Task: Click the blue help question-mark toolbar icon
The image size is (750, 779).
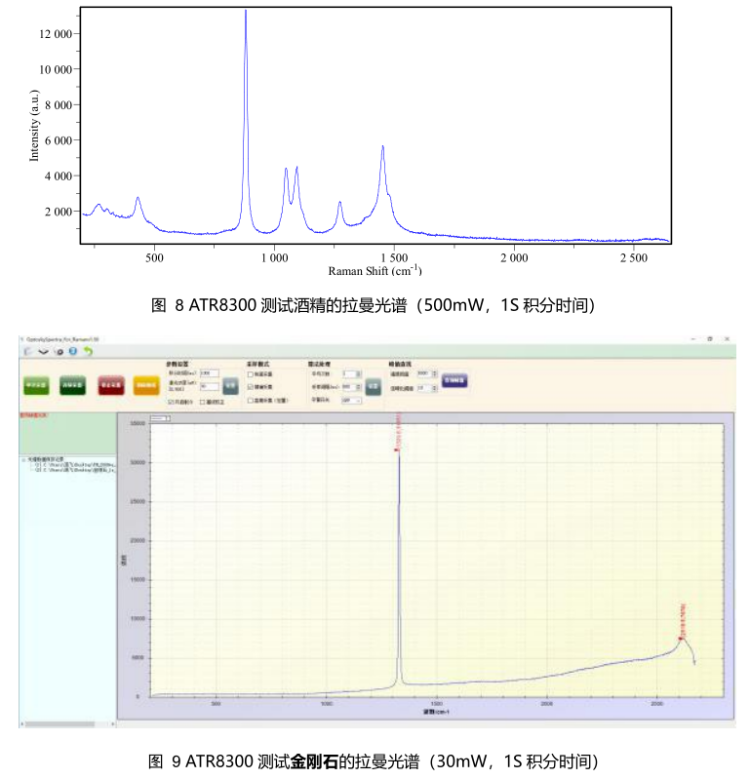Action: pyautogui.click(x=73, y=352)
